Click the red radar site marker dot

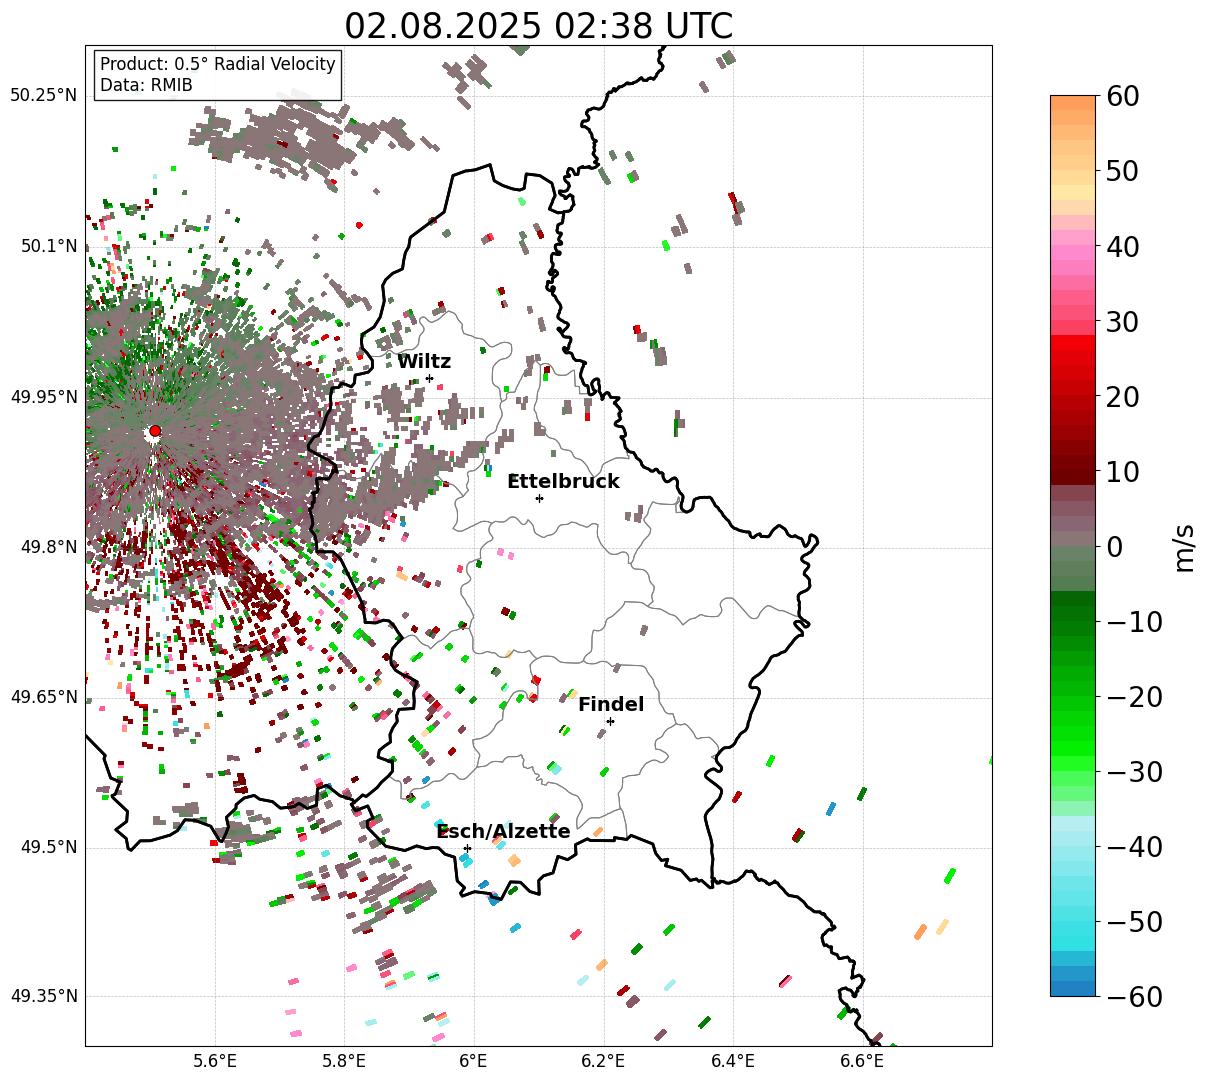point(155,431)
